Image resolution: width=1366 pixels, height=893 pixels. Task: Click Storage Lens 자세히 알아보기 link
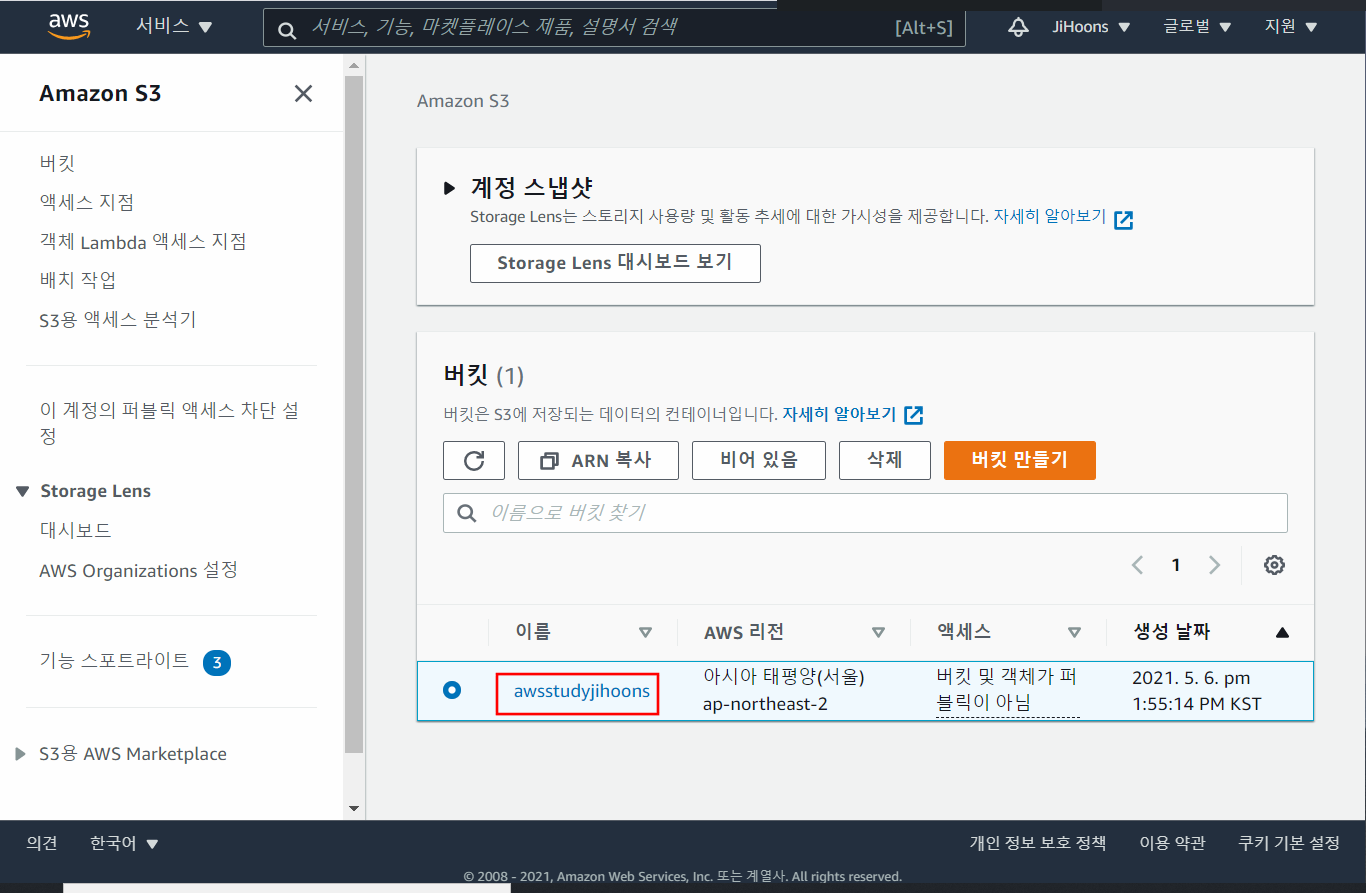[x=1049, y=217]
